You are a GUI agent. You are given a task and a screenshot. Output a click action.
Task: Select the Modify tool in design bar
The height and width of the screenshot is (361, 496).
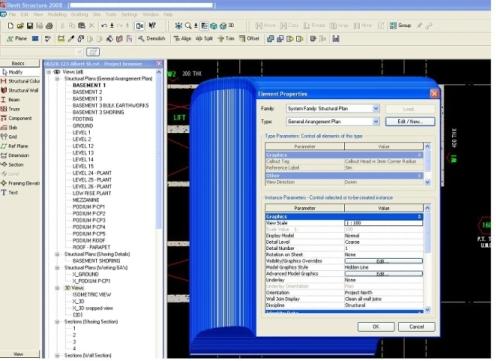pos(13,72)
